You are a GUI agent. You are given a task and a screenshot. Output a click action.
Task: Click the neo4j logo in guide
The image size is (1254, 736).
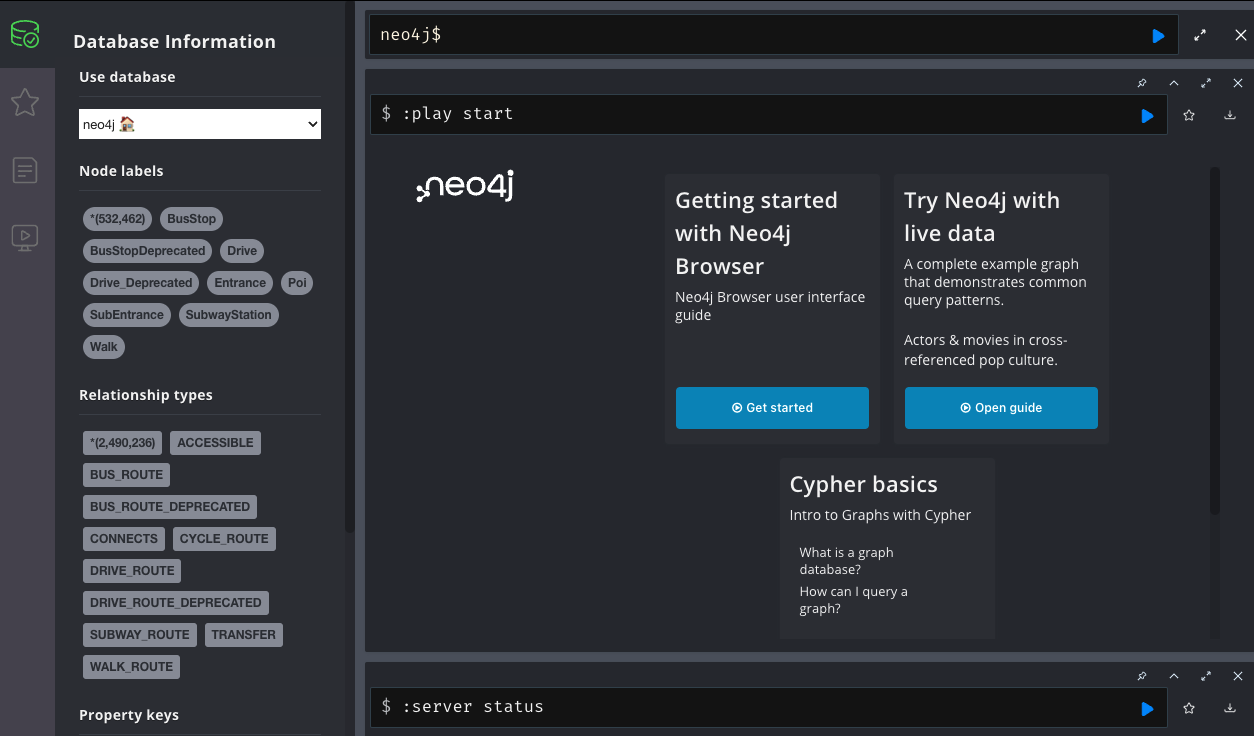coord(465,187)
